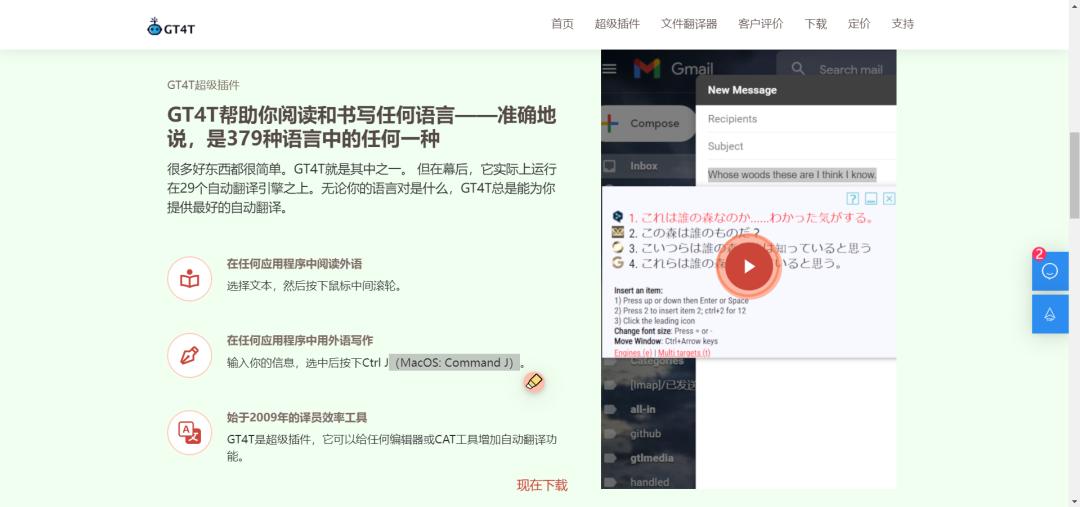Click the Recipients field in New Message

[796, 118]
